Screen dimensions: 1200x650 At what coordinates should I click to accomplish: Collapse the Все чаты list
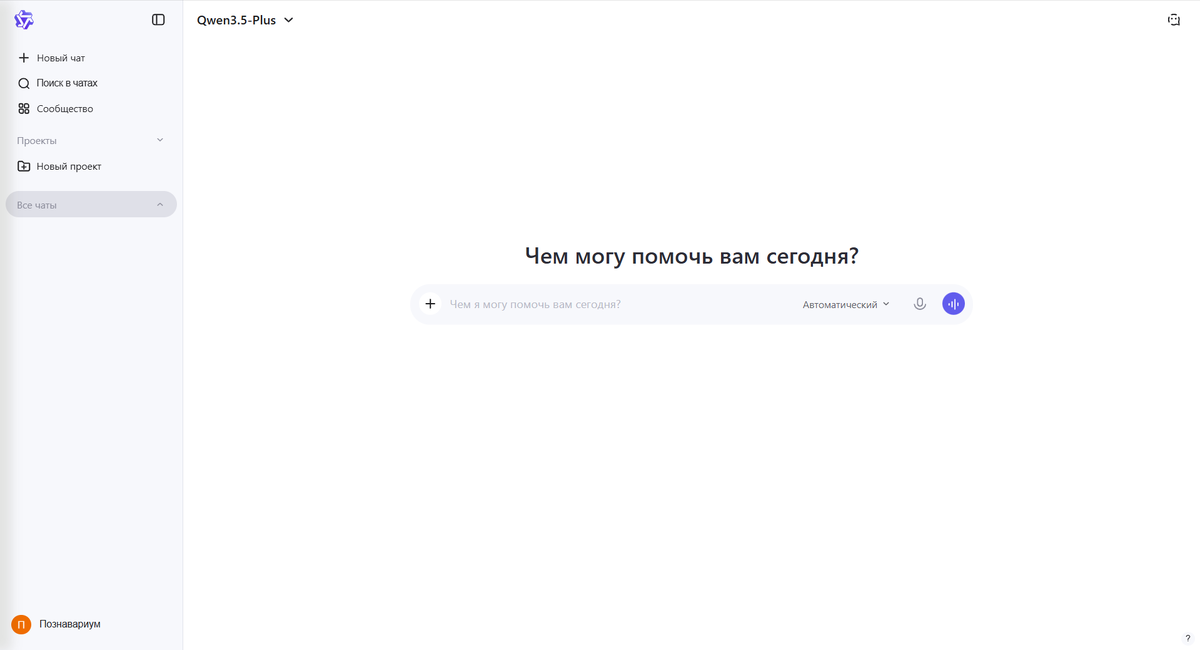click(159, 204)
